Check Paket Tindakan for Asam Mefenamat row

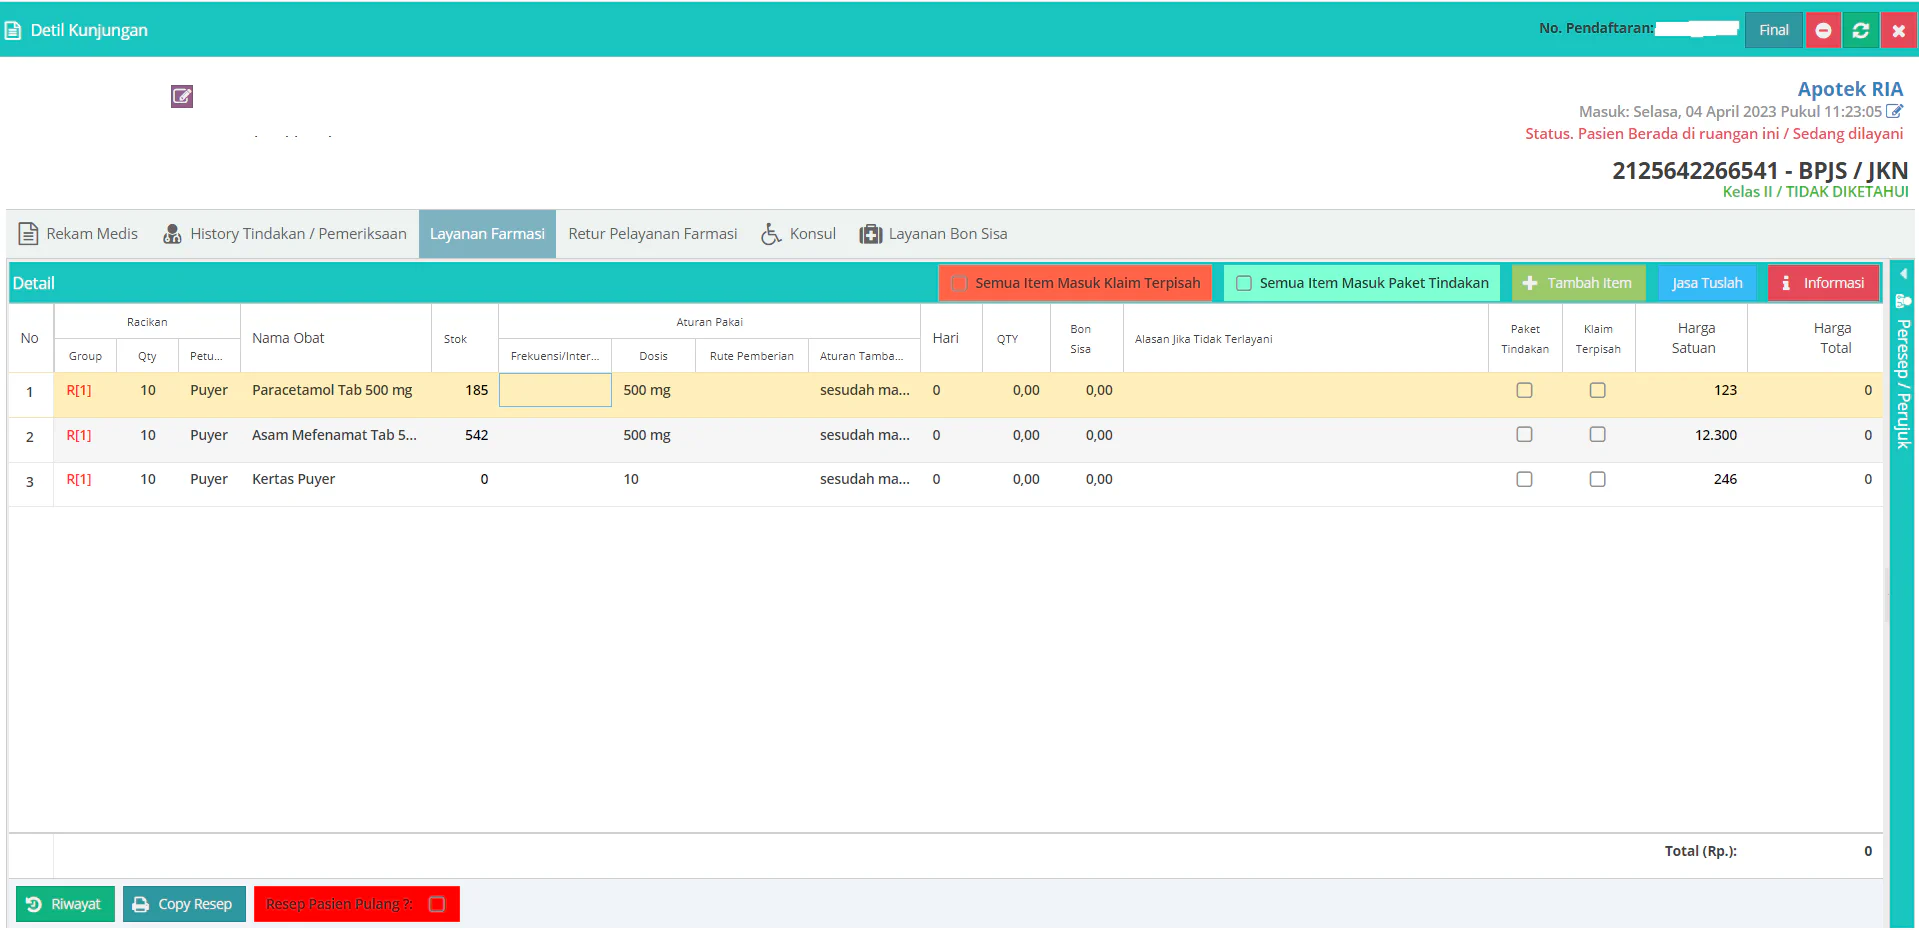pyautogui.click(x=1524, y=434)
